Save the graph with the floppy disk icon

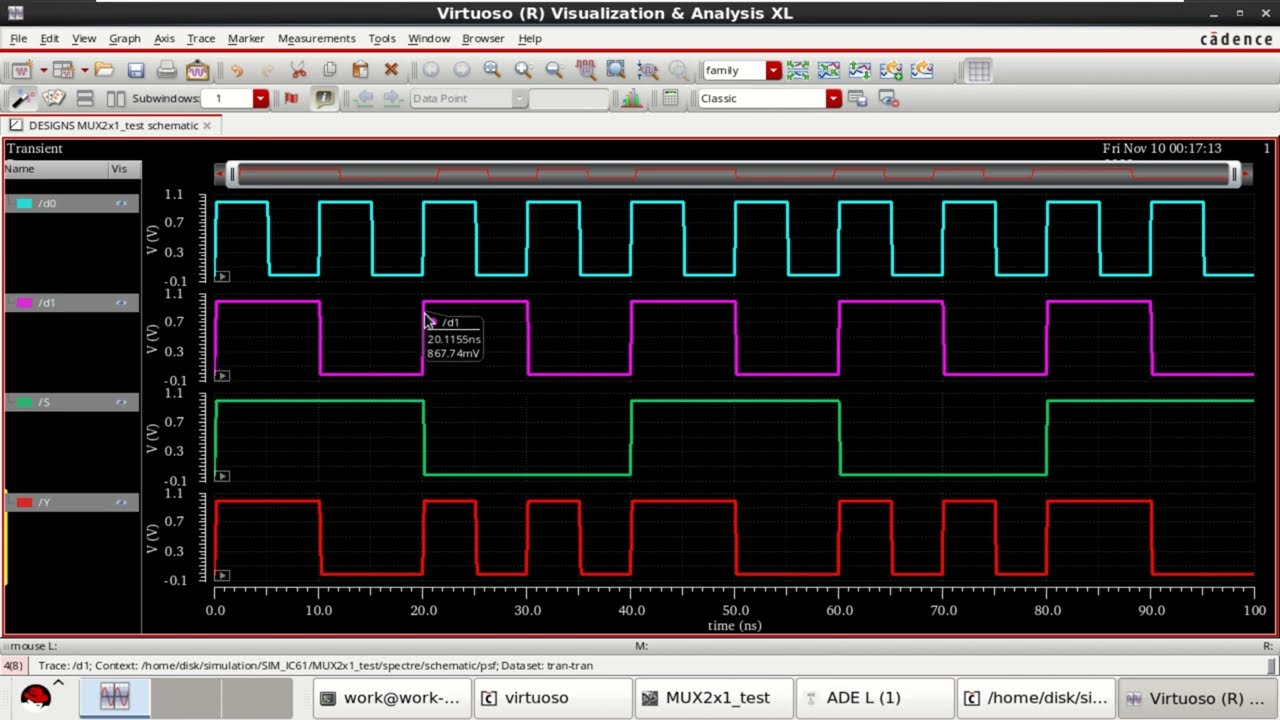(x=136, y=70)
